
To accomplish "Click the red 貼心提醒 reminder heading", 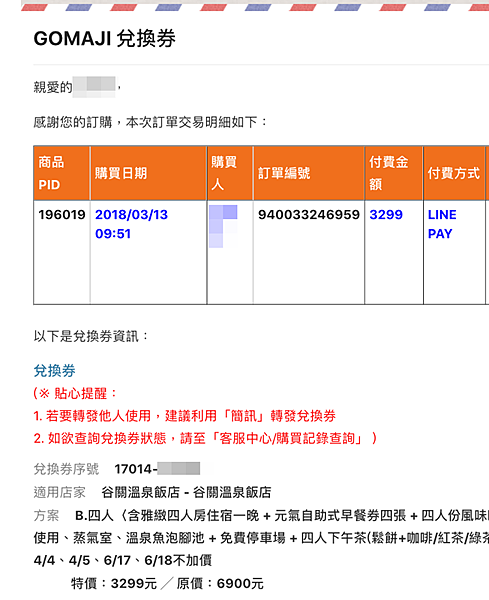I will 75,393.
